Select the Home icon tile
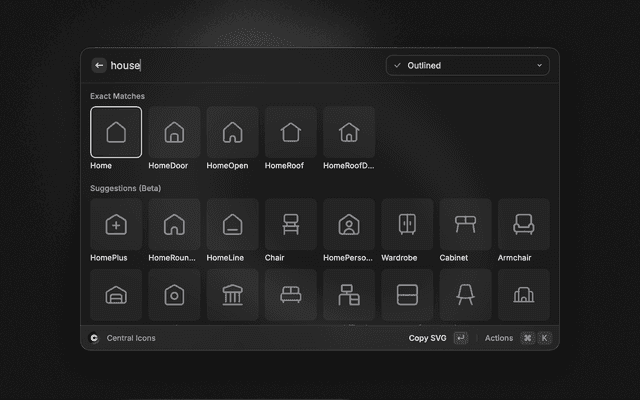640x400 pixels. pyautogui.click(x=116, y=132)
